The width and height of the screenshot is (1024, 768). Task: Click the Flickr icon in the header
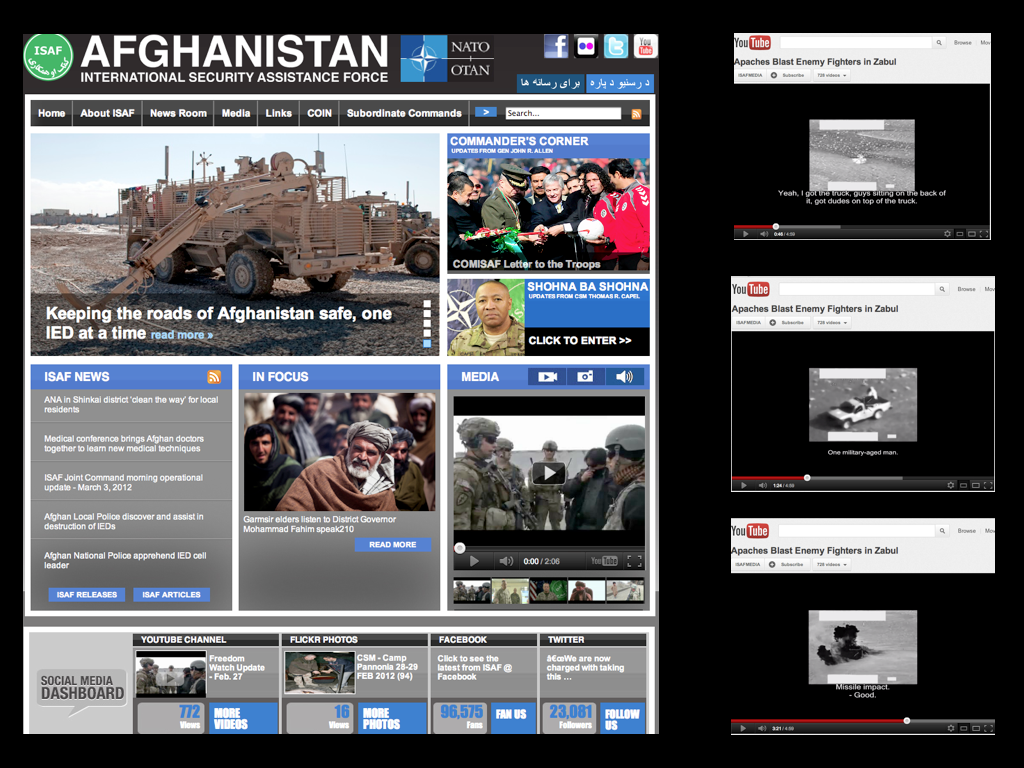[586, 46]
